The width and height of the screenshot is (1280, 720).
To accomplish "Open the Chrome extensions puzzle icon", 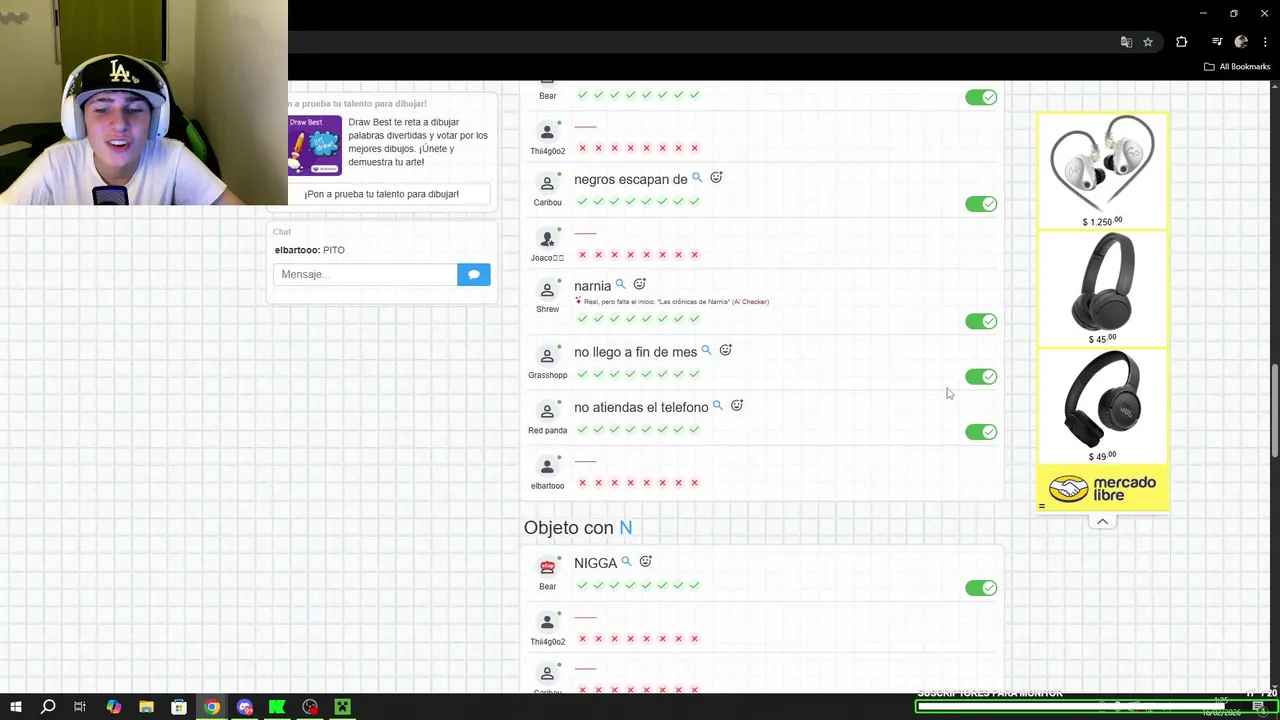I will pyautogui.click(x=1181, y=42).
